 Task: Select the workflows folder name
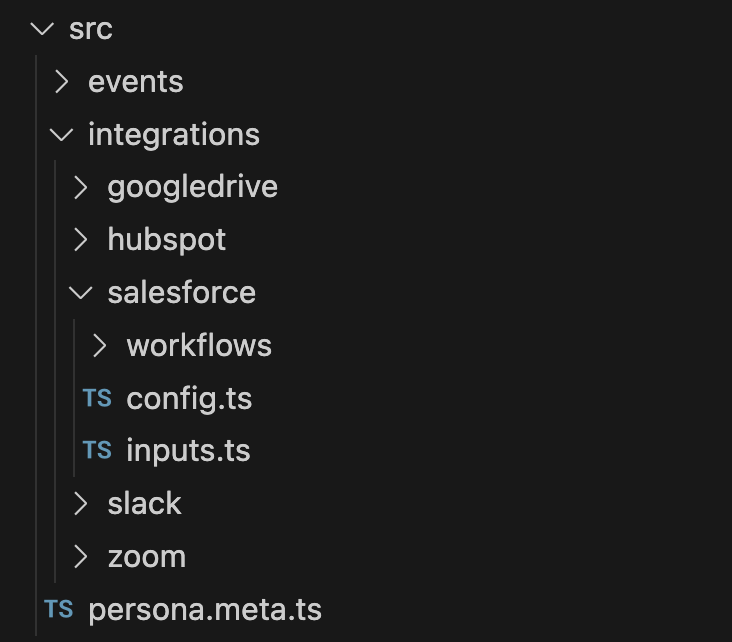coord(199,346)
